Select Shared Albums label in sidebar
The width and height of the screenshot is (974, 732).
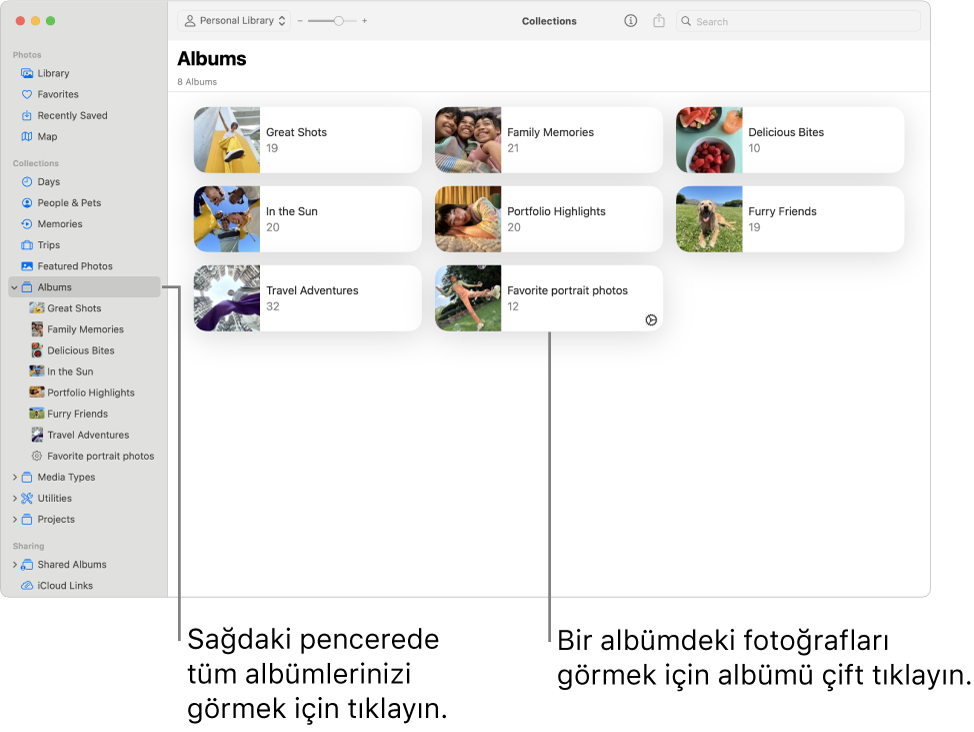point(71,565)
